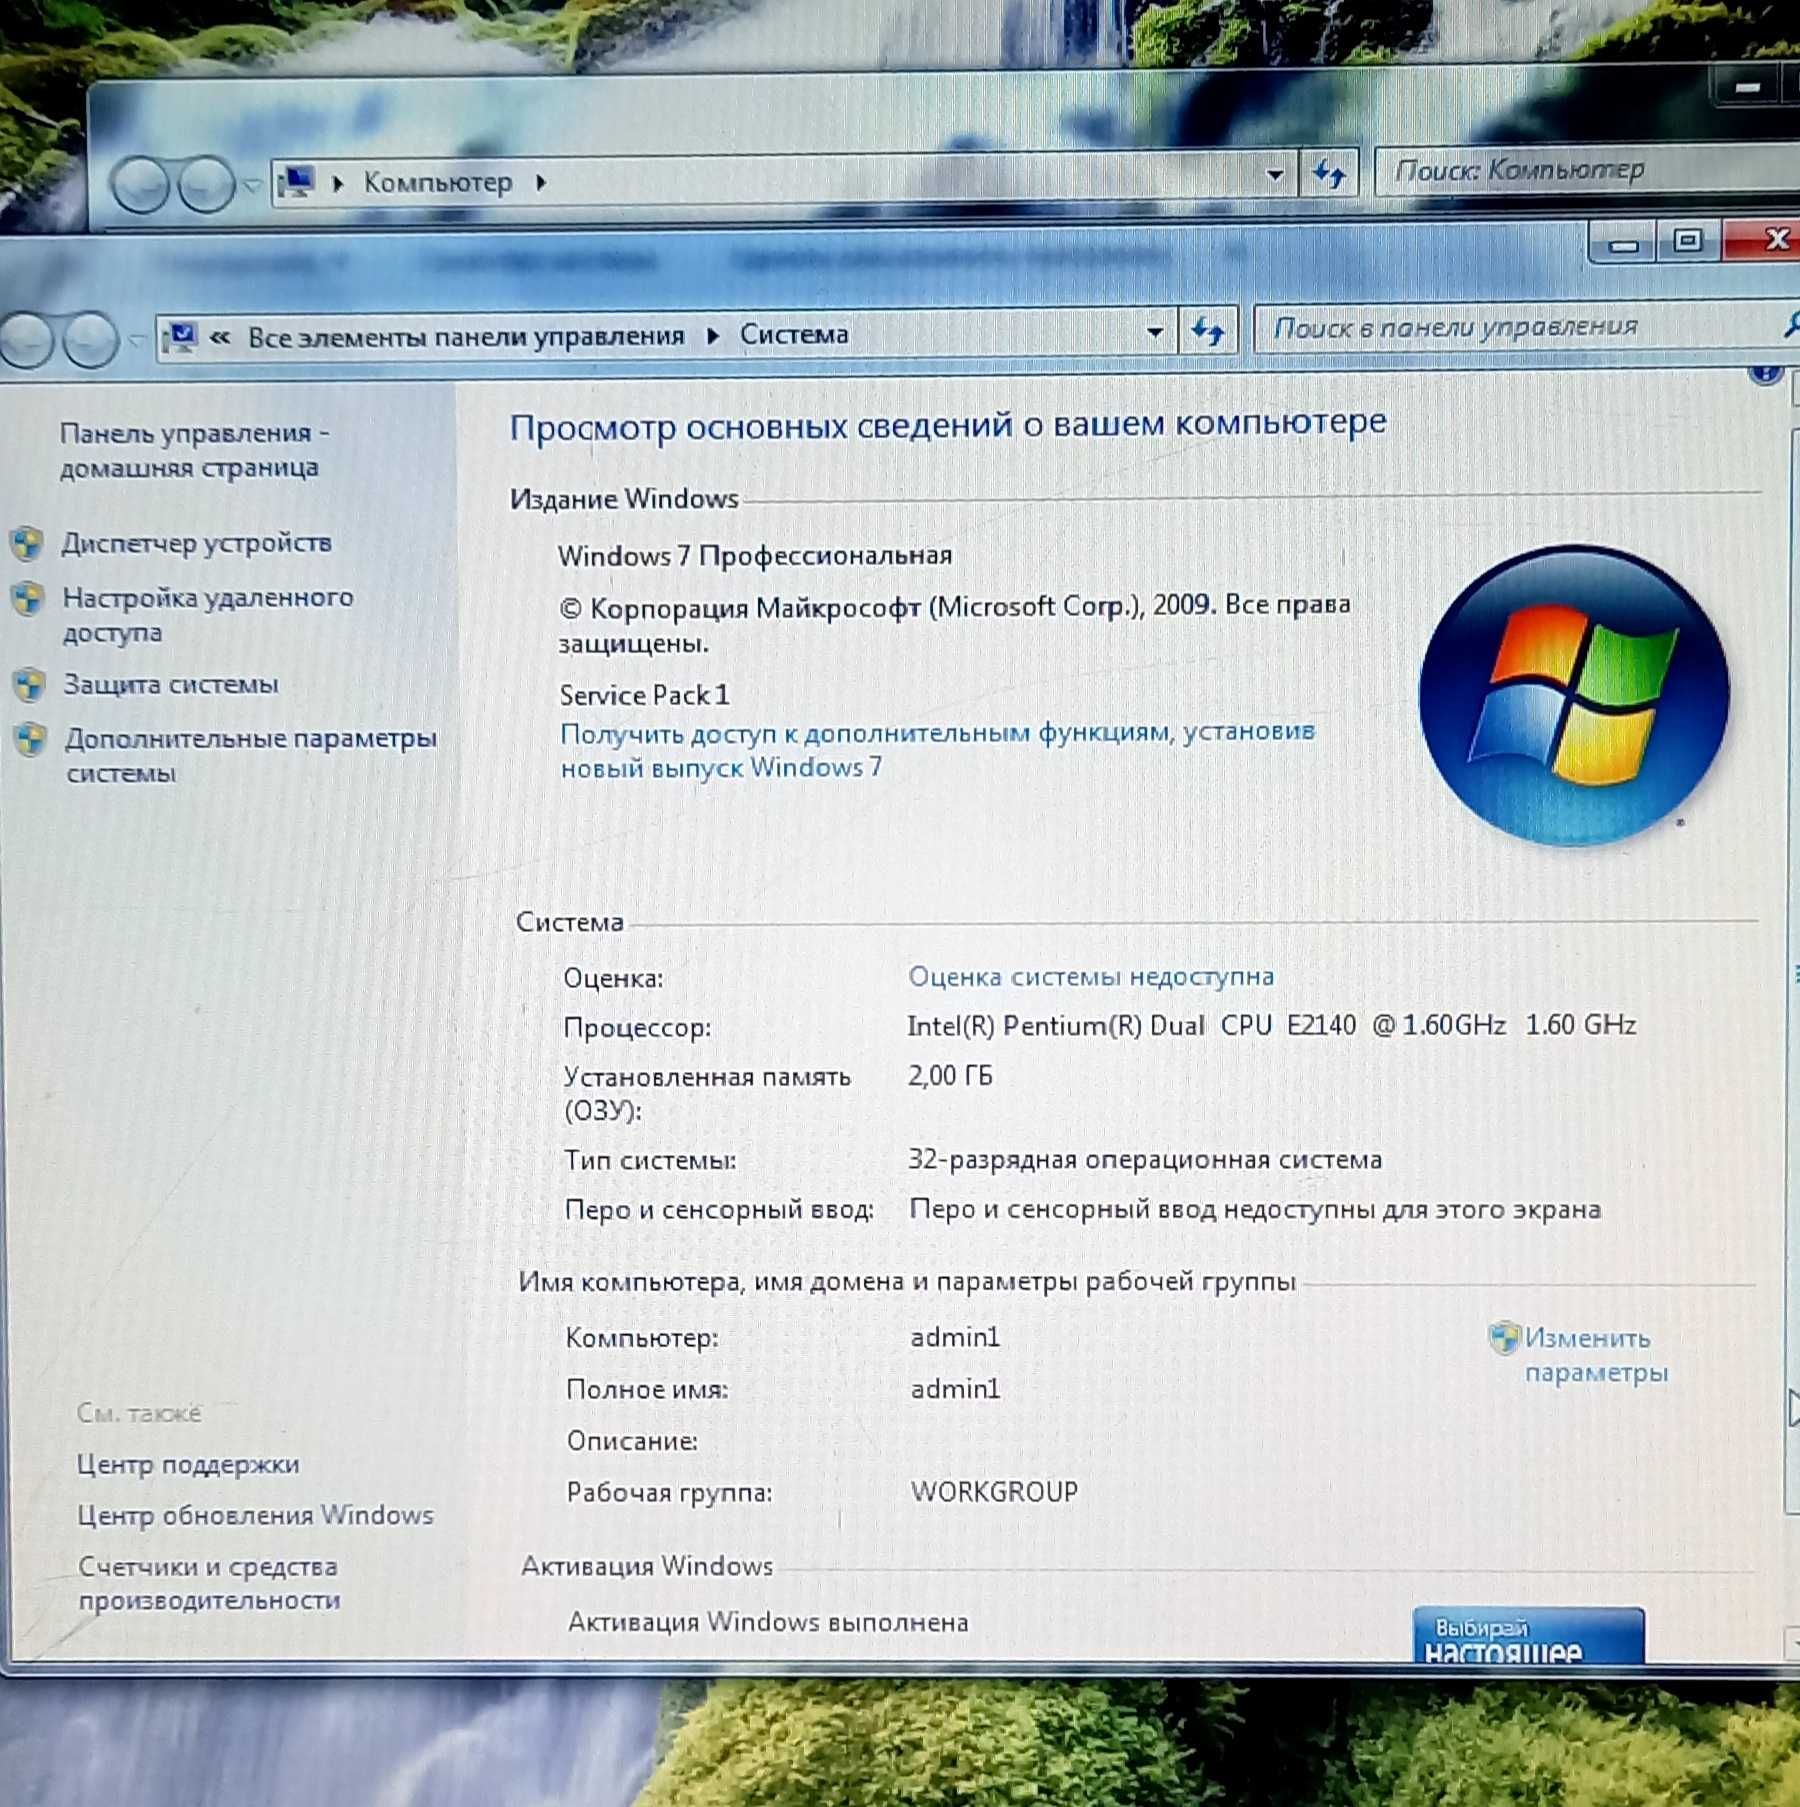Screen dimensions: 1800x1807
Task: Click Компьютер breadcrumb in background window
Action: (x=437, y=182)
